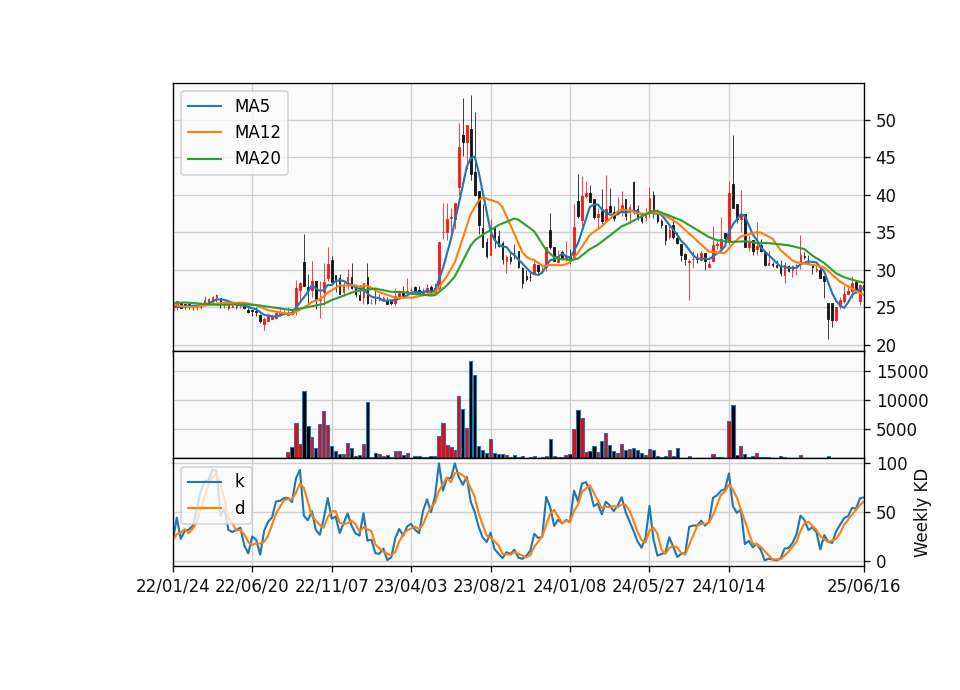This screenshot has width=960, height=690.
Task: Click the price axis value 20
Action: [886, 346]
